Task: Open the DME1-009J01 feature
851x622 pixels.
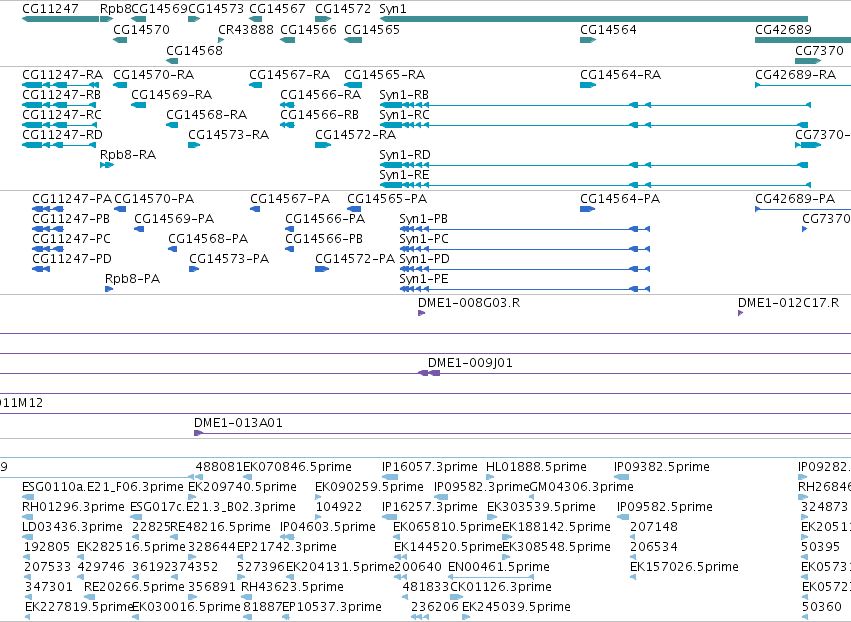Action: [x=470, y=363]
